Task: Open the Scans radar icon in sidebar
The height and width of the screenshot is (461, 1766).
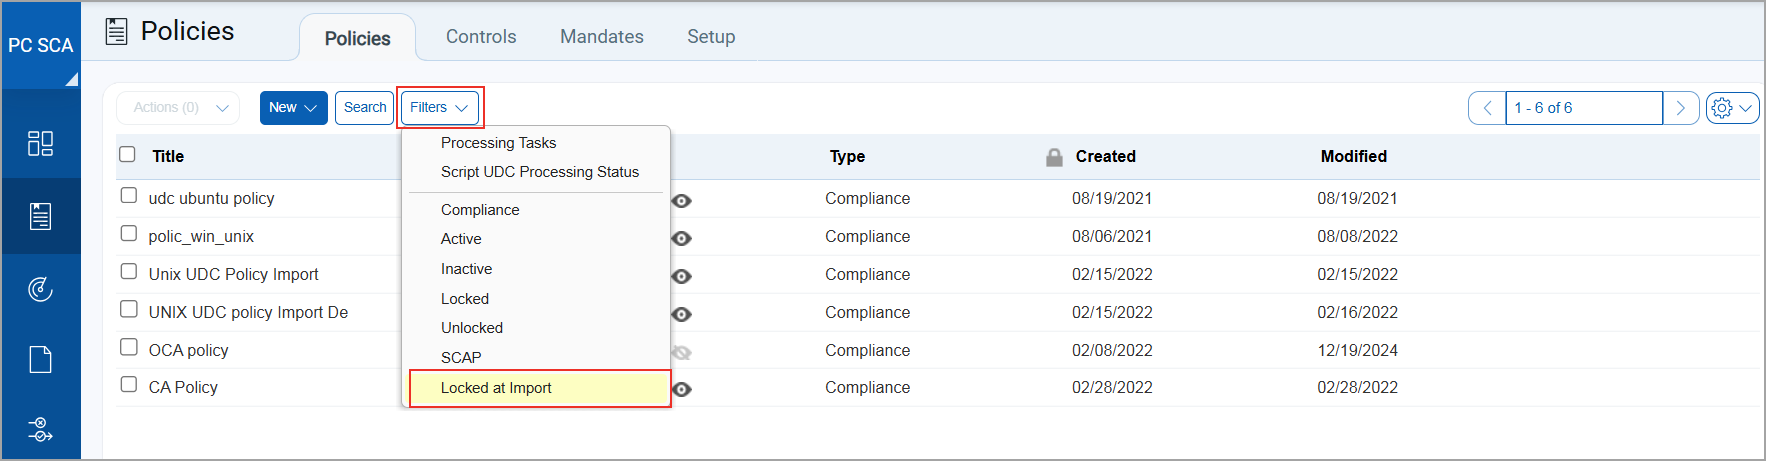Action: [x=40, y=289]
